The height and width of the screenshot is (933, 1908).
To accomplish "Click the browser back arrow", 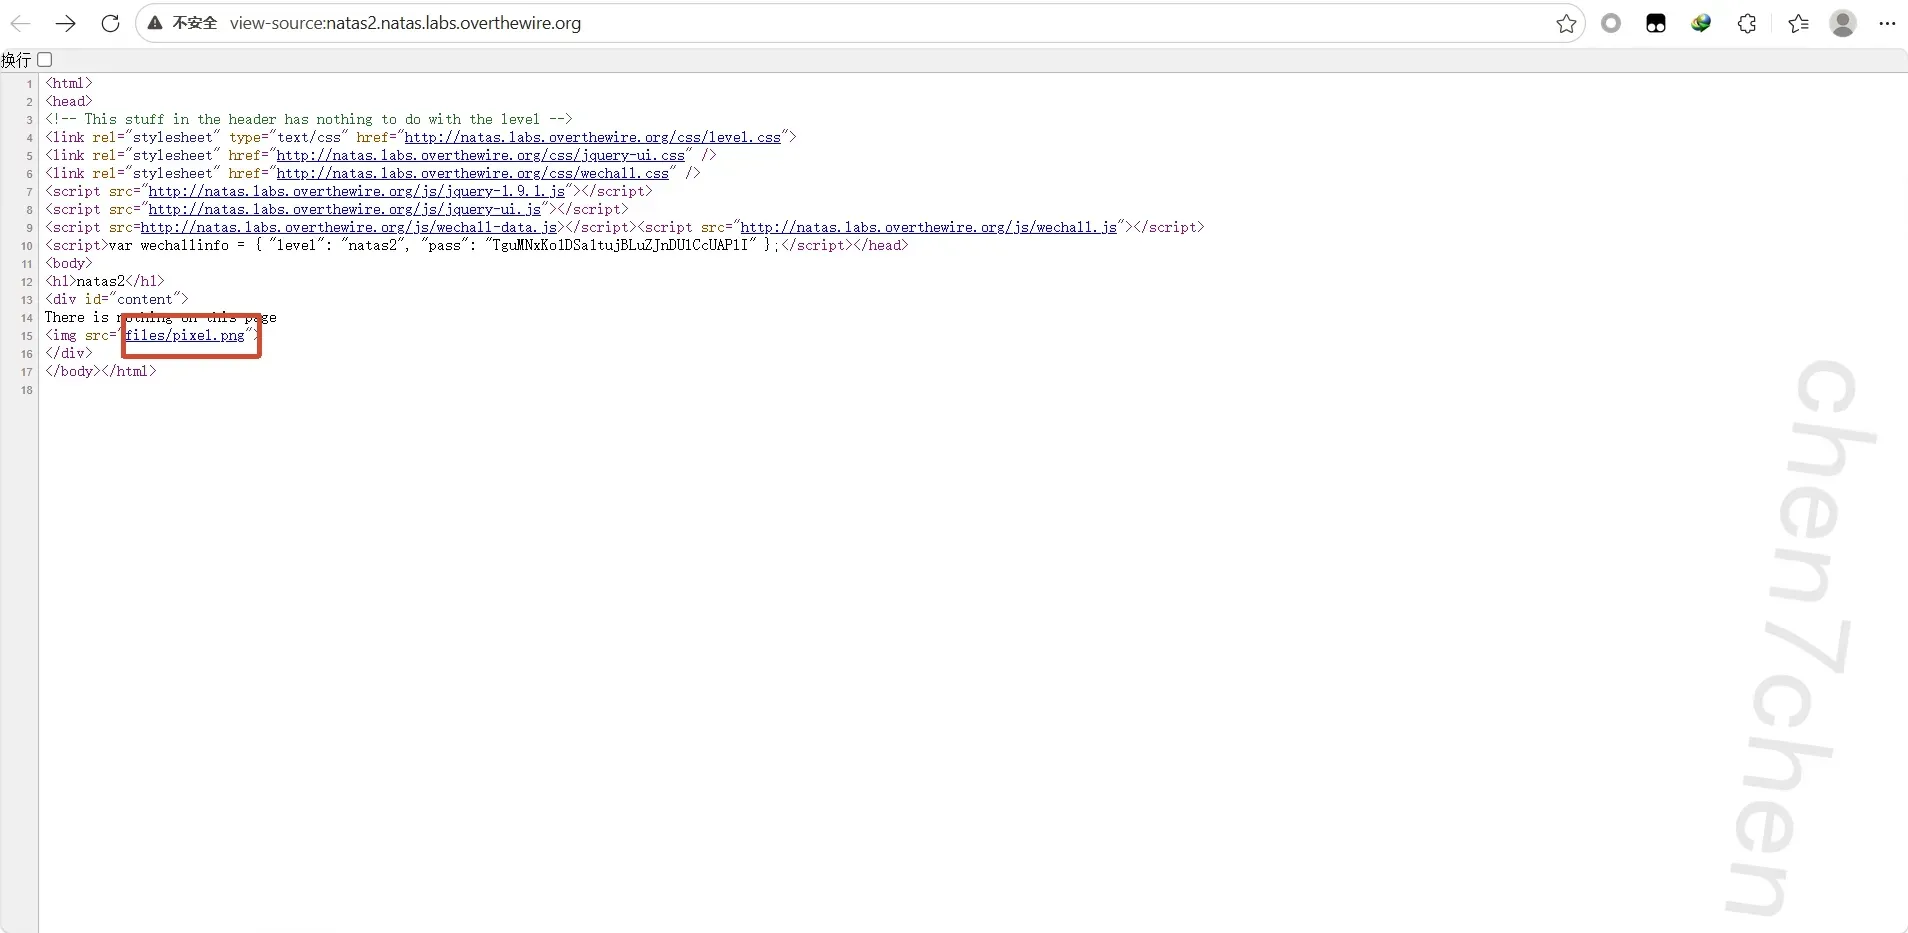I will tap(21, 23).
